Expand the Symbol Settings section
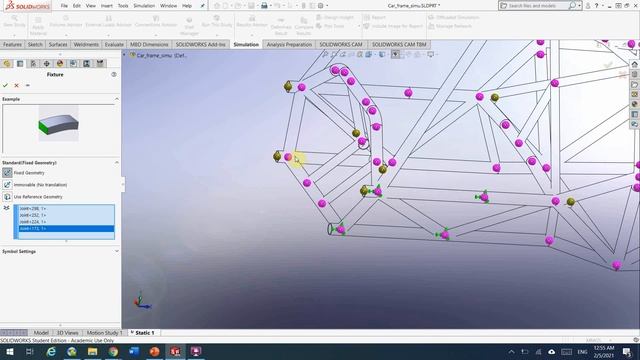640x360 pixels. [116, 251]
